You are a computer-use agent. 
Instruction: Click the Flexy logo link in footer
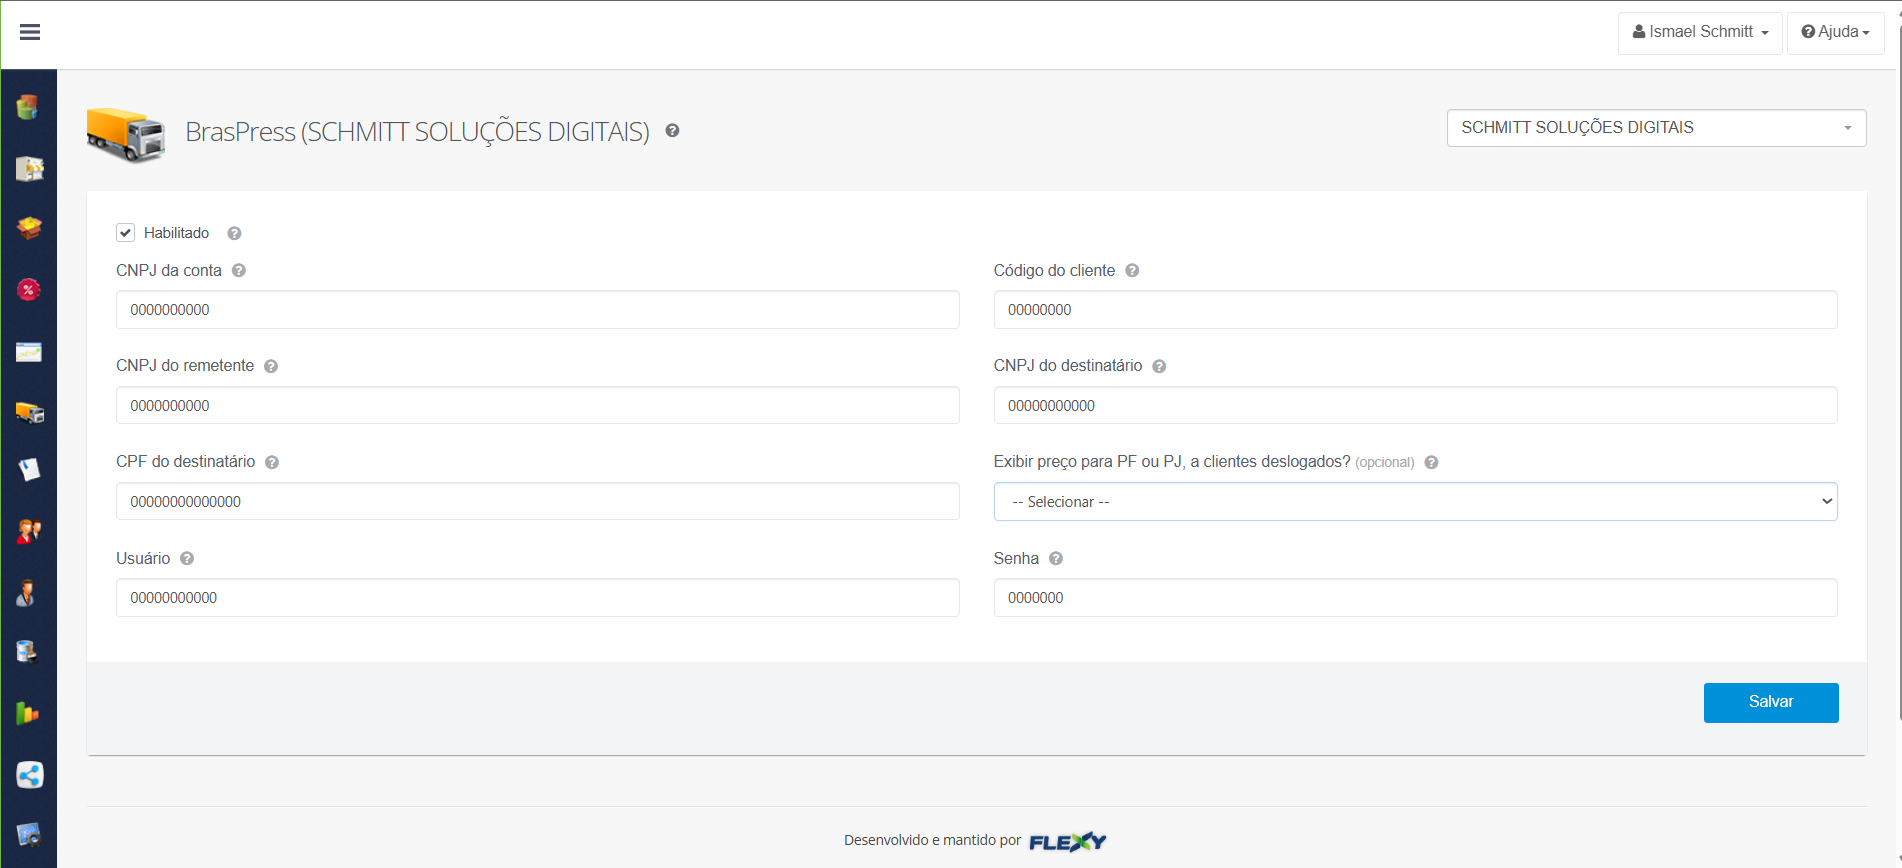pos(1067,841)
